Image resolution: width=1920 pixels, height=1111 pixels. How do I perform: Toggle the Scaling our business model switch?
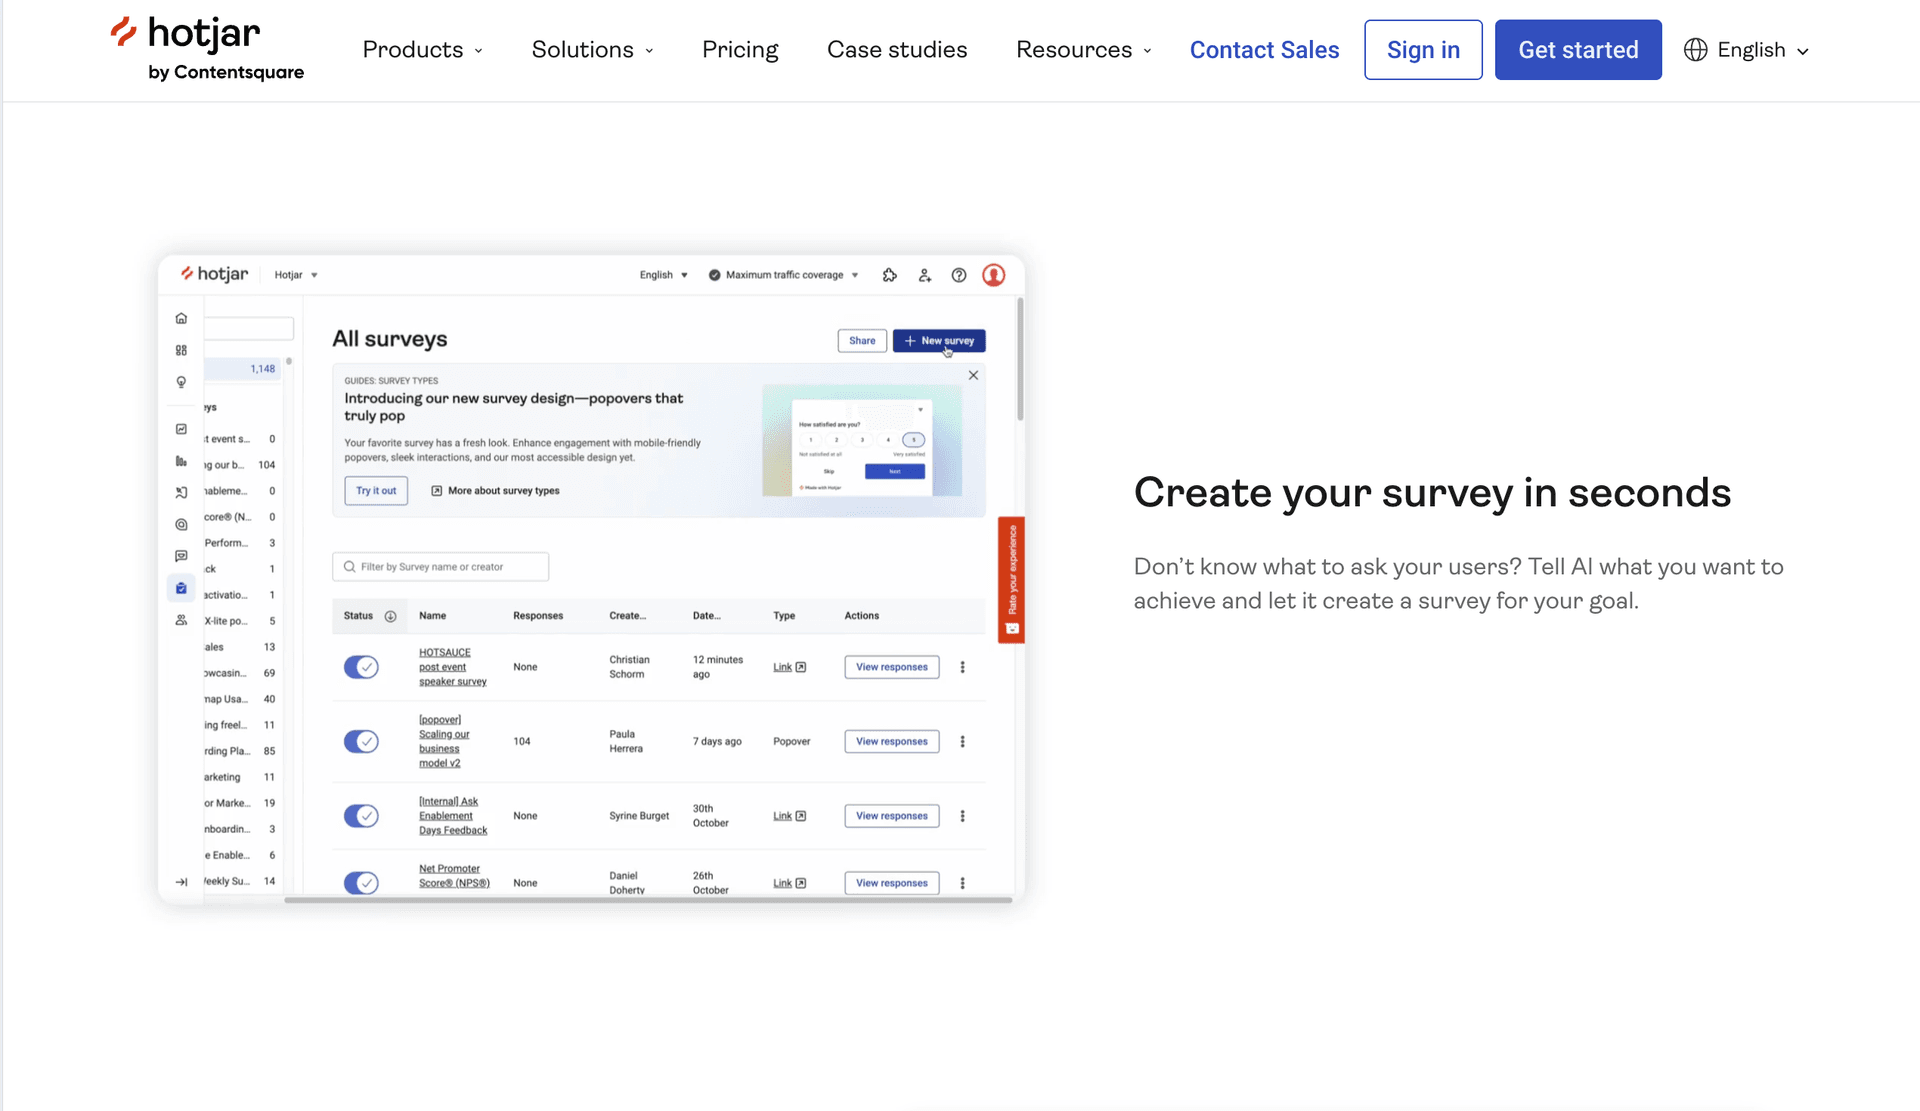tap(361, 741)
